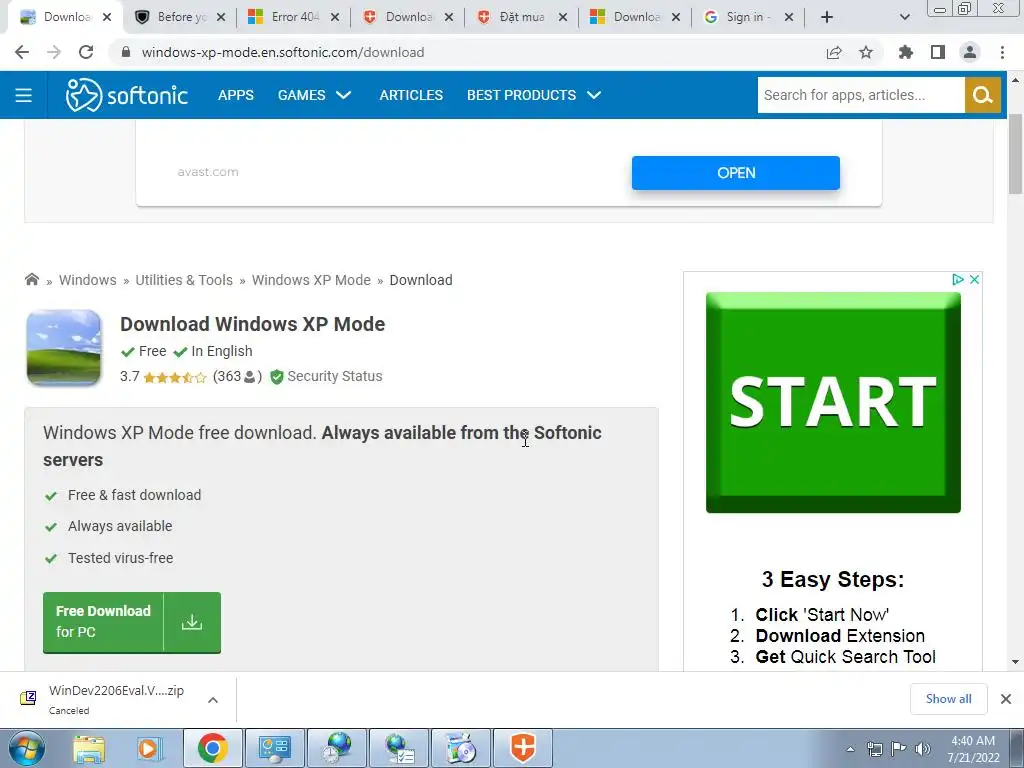Click the volume speaker tray icon
The image size is (1024, 768).
point(923,749)
